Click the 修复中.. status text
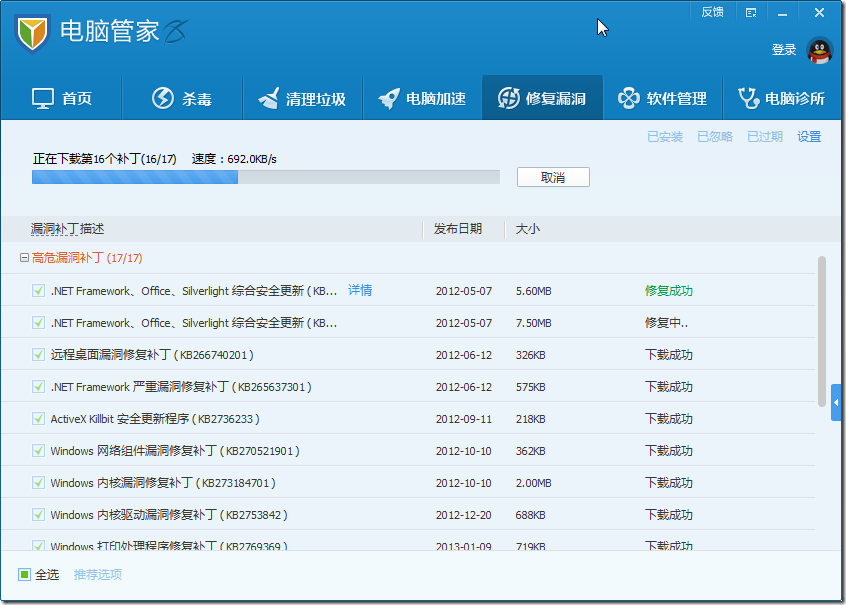The image size is (846, 605). [x=666, y=323]
